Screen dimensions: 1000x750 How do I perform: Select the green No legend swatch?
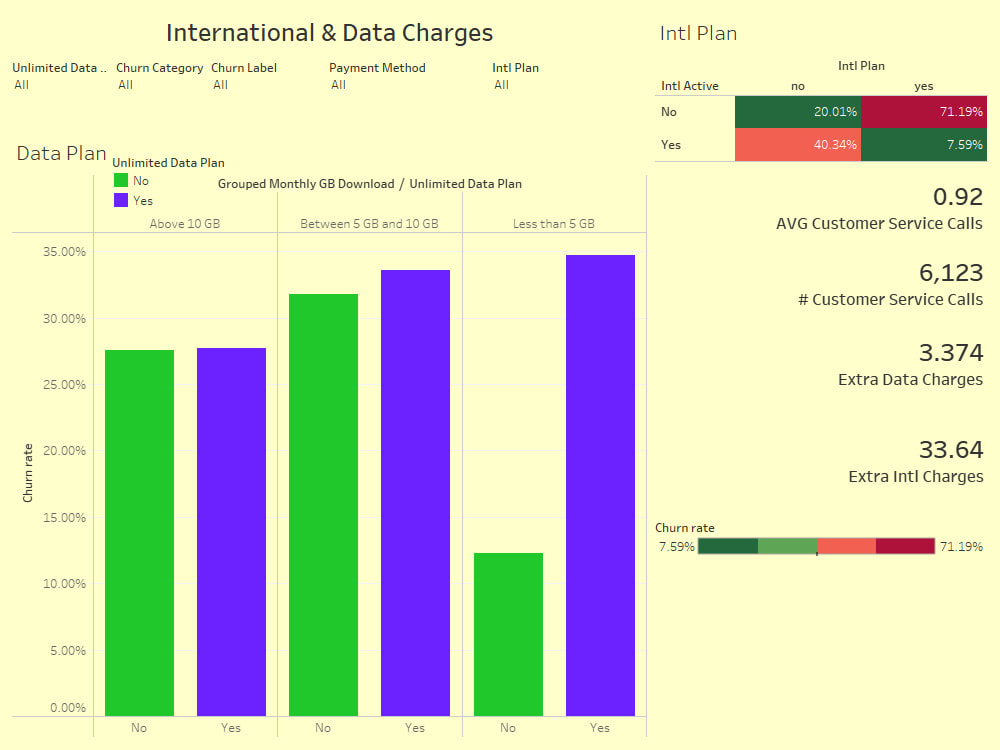point(120,180)
